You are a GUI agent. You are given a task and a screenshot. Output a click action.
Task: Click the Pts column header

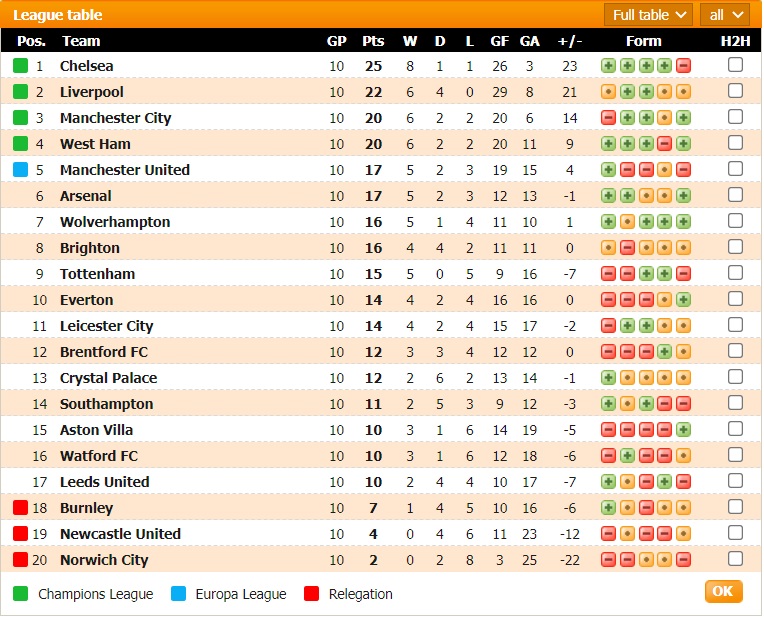[373, 41]
